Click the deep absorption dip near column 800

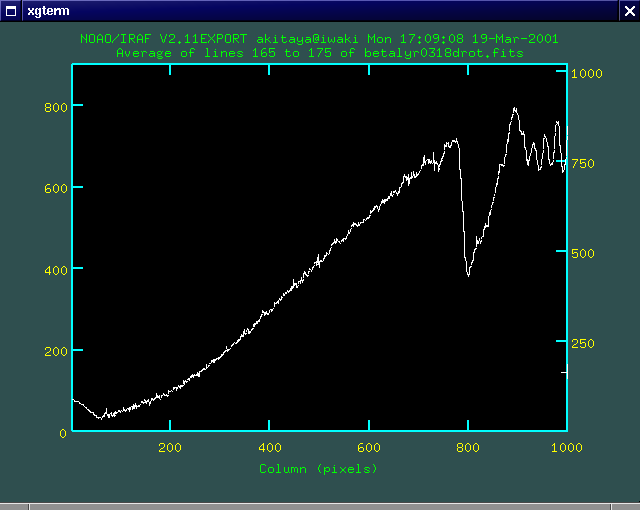(468, 273)
